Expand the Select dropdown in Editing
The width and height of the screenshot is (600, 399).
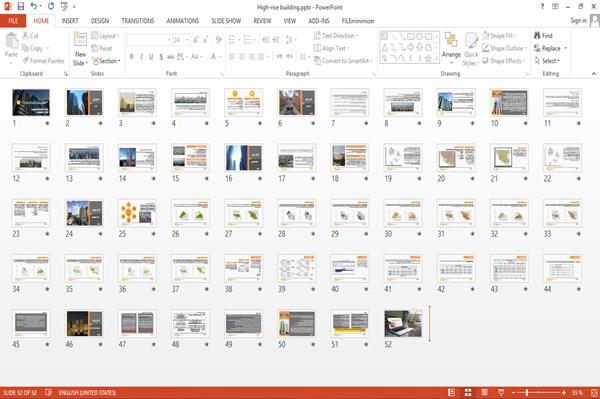[547, 61]
